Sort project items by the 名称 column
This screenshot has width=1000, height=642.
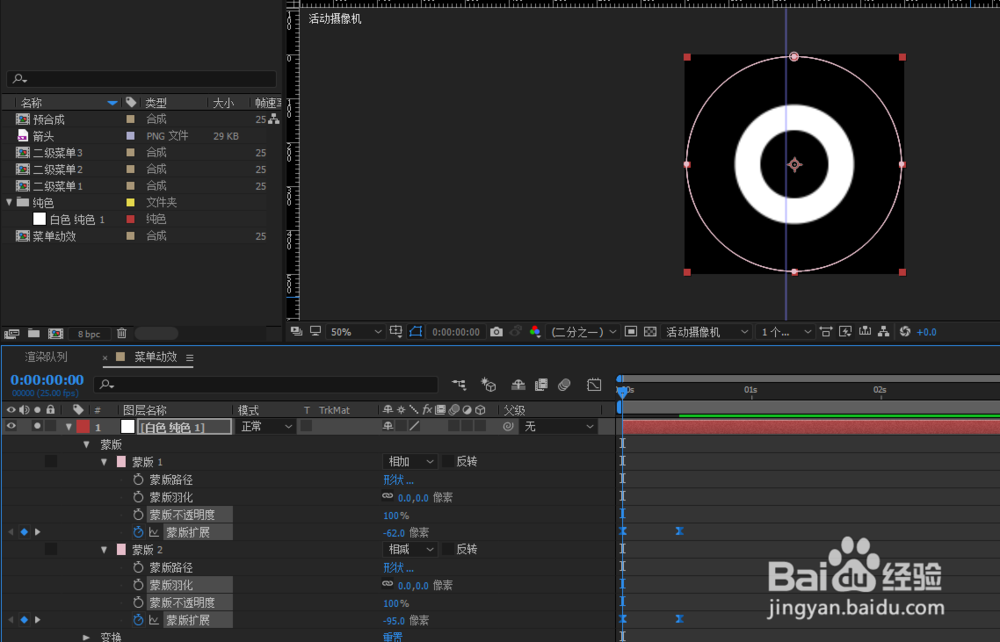coord(31,103)
